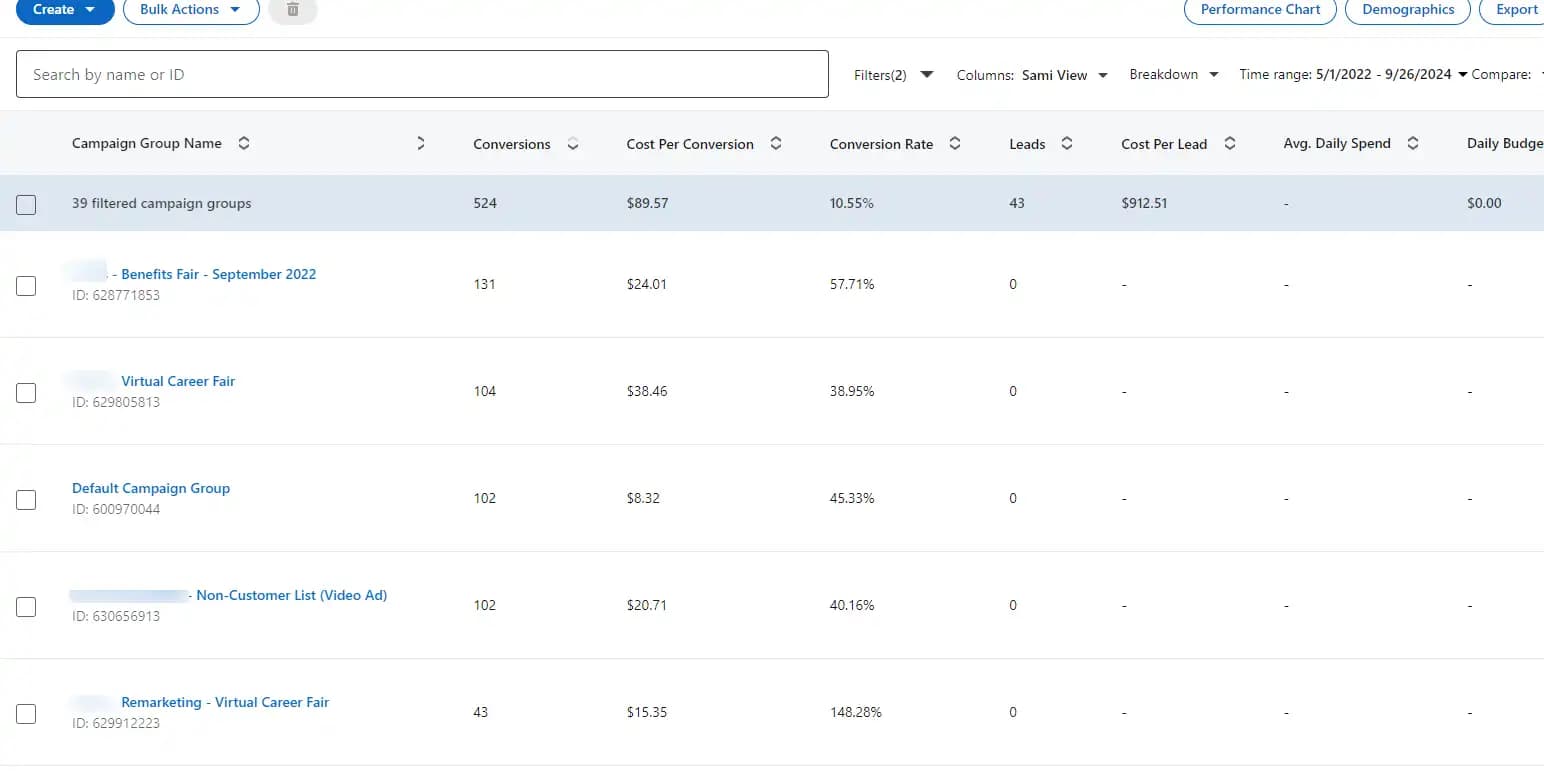
Task: Open Columns Sami View dropdown
Action: tap(1032, 75)
